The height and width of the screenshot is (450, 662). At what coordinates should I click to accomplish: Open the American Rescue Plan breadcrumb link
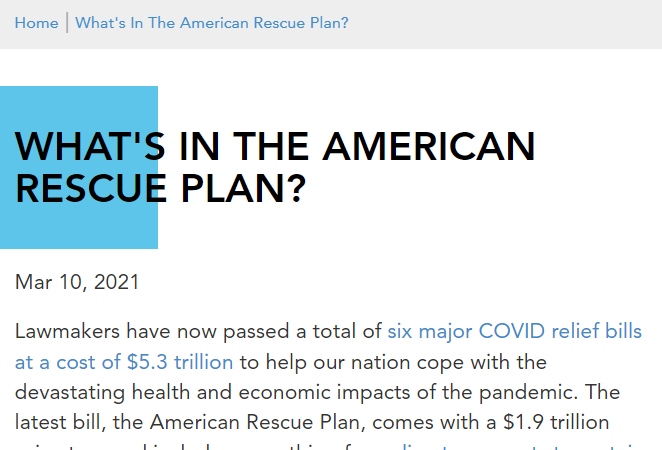[212, 23]
